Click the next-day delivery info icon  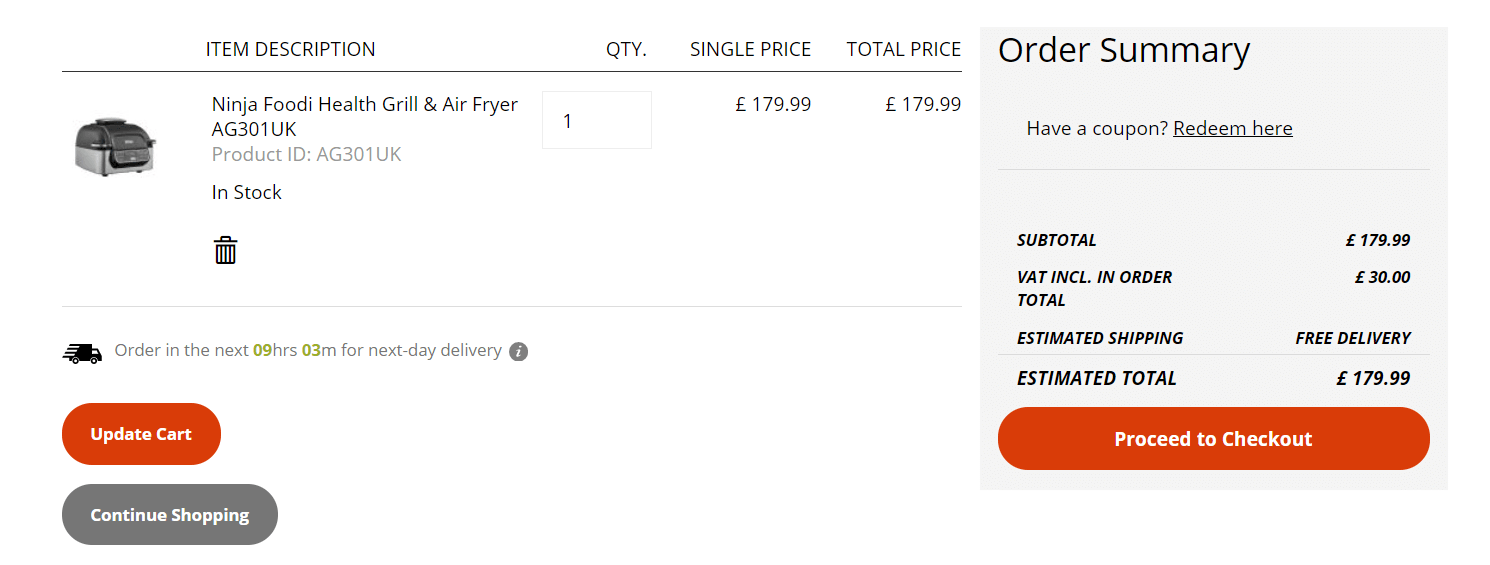point(518,351)
